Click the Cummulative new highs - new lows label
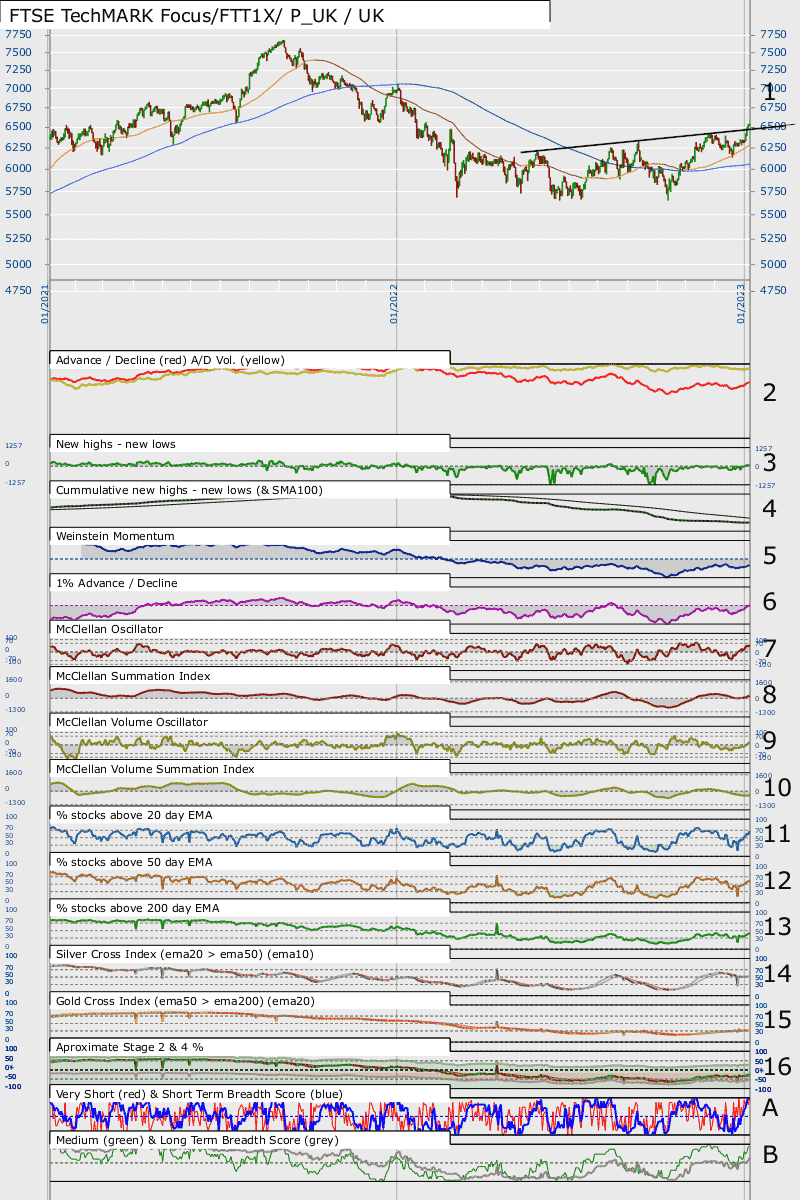800x1200 pixels. [190, 490]
